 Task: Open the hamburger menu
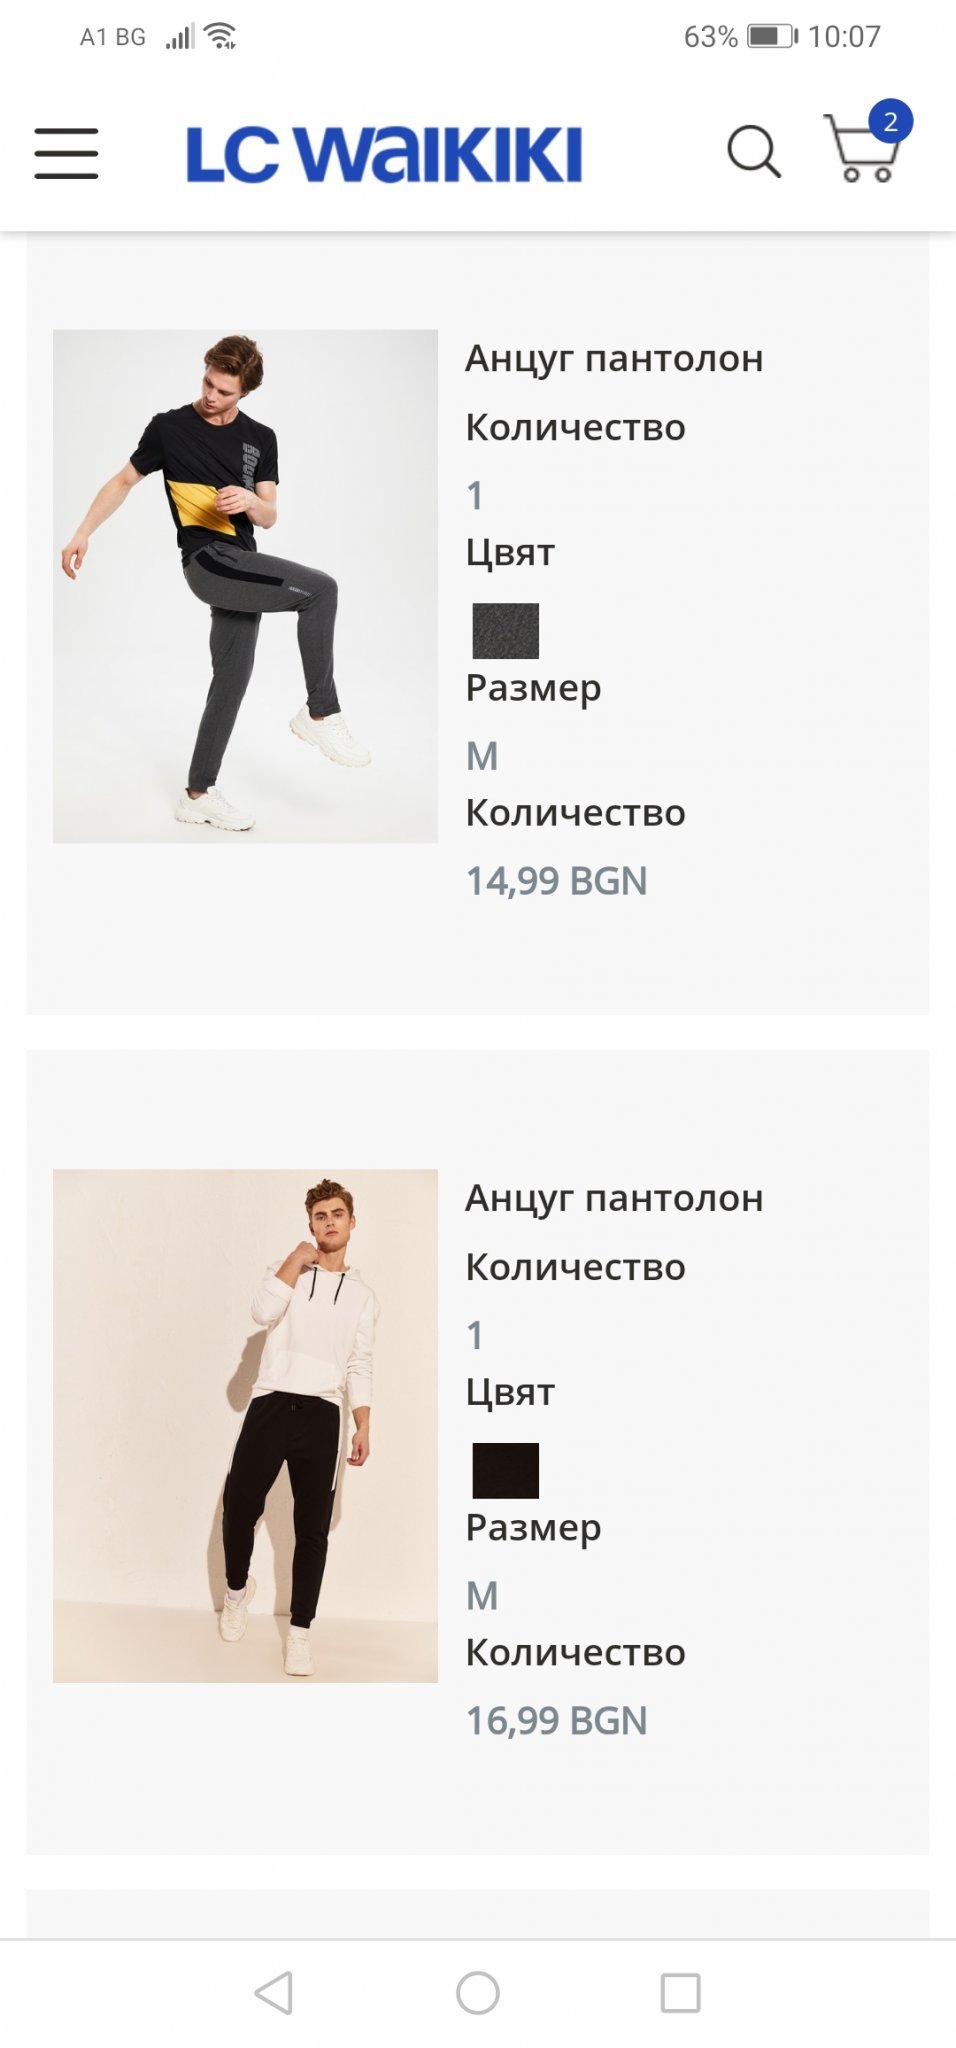(x=66, y=153)
